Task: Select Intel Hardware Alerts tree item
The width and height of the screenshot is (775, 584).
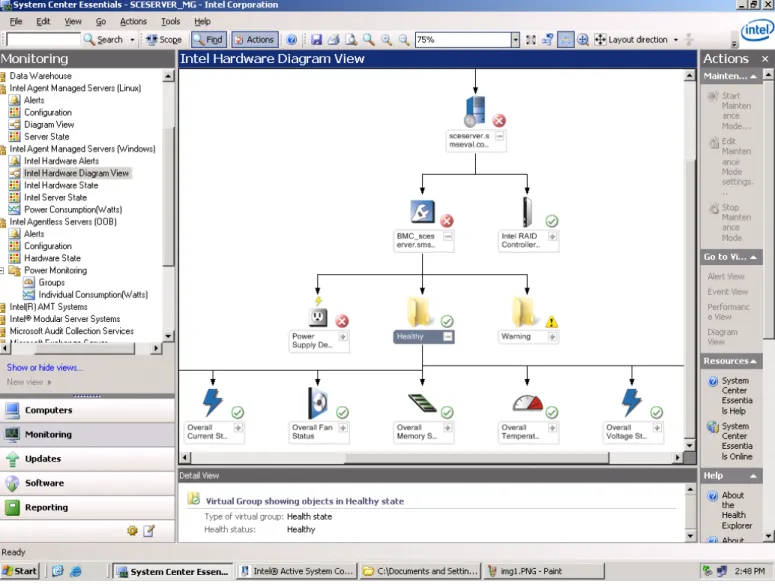Action: (61, 161)
